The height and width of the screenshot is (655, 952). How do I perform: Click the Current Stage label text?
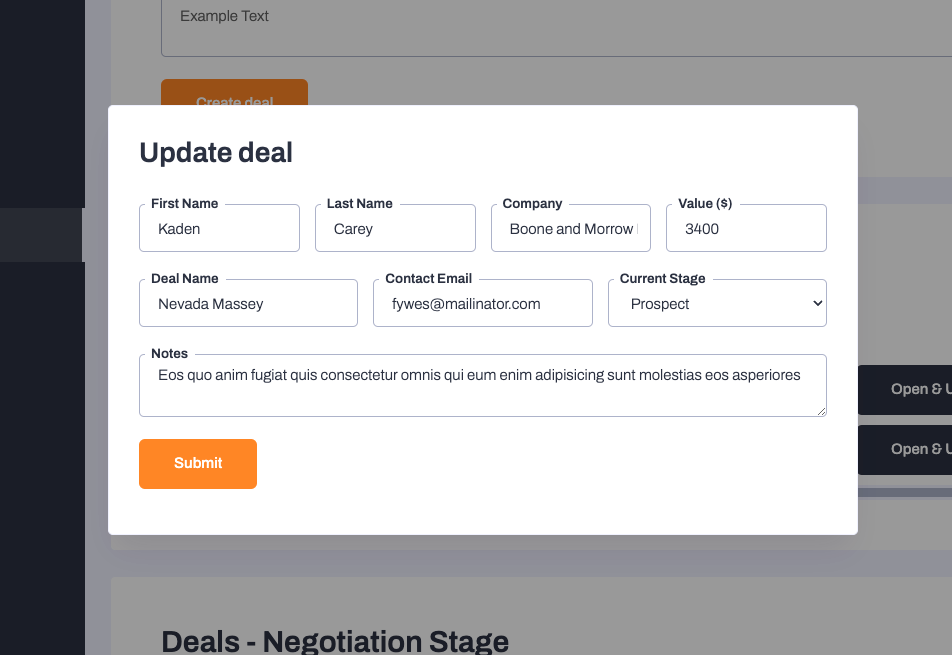point(662,279)
